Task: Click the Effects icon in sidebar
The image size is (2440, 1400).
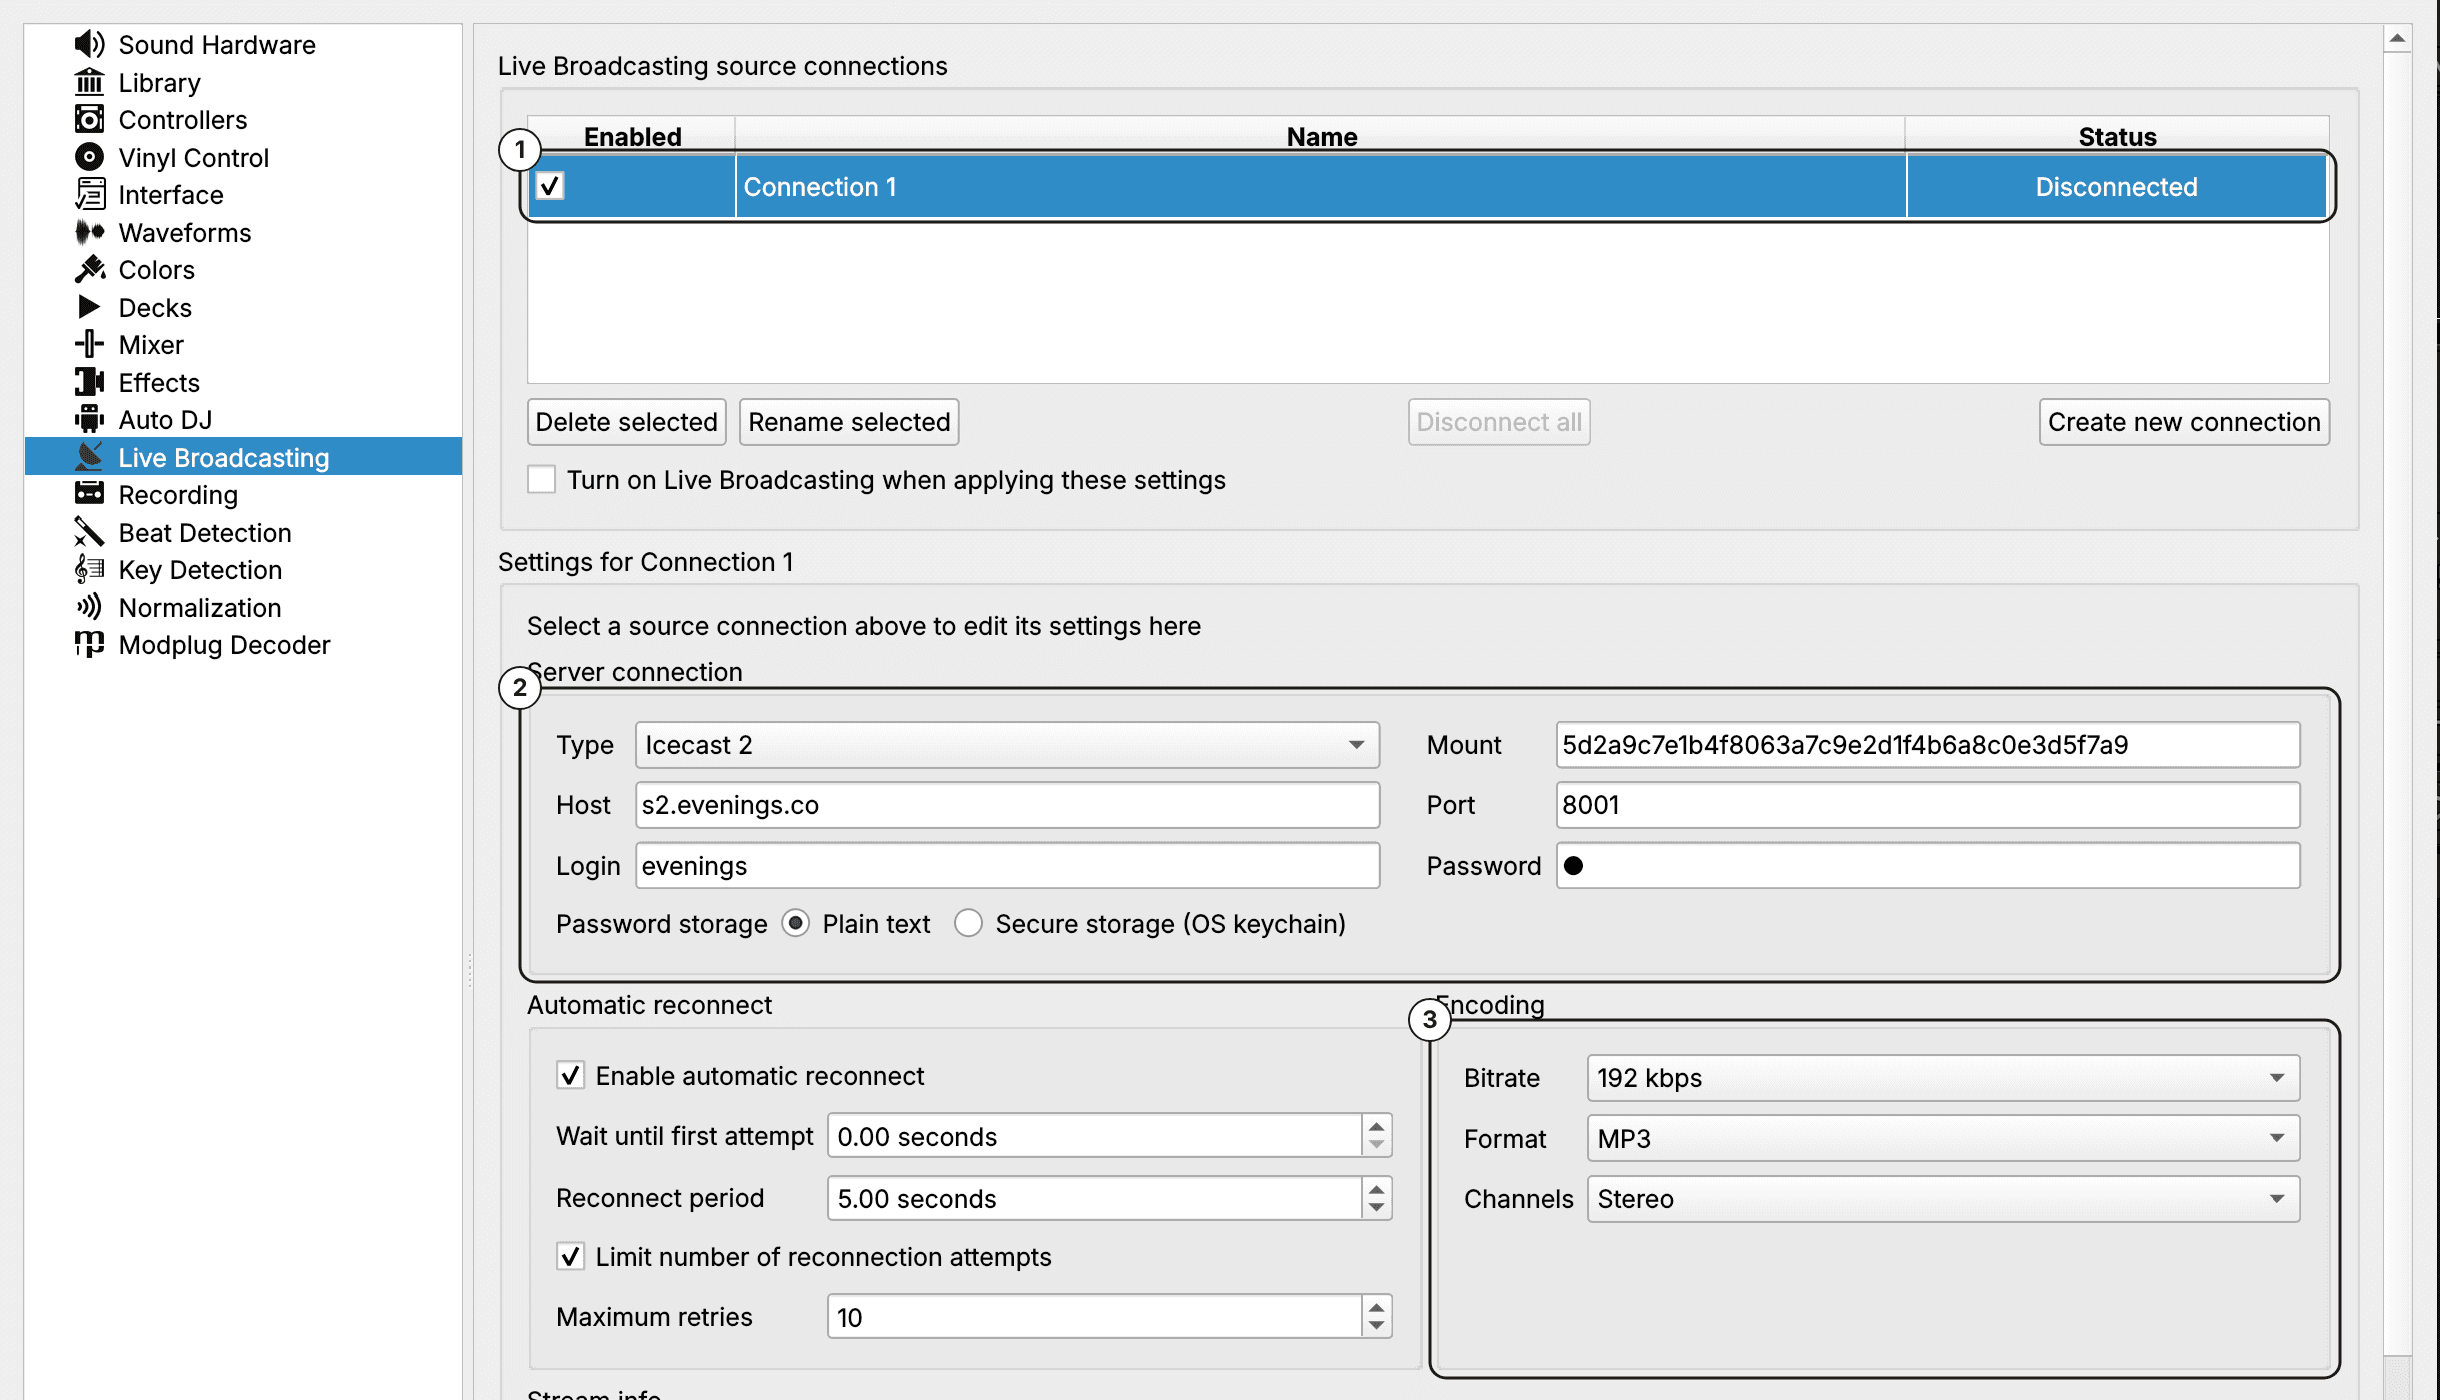Action: pos(89,382)
